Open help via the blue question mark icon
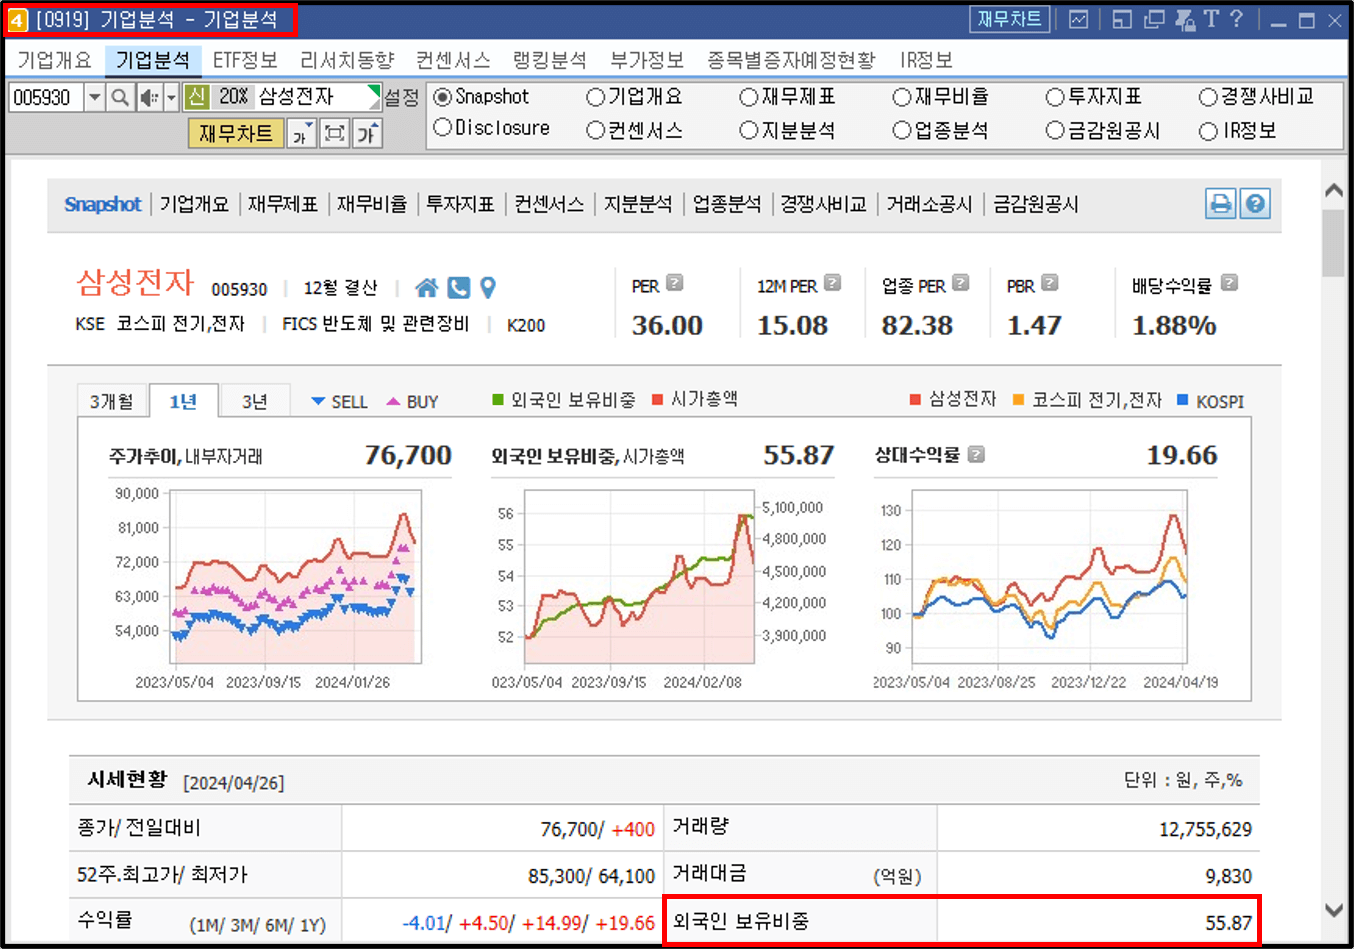 point(1256,203)
